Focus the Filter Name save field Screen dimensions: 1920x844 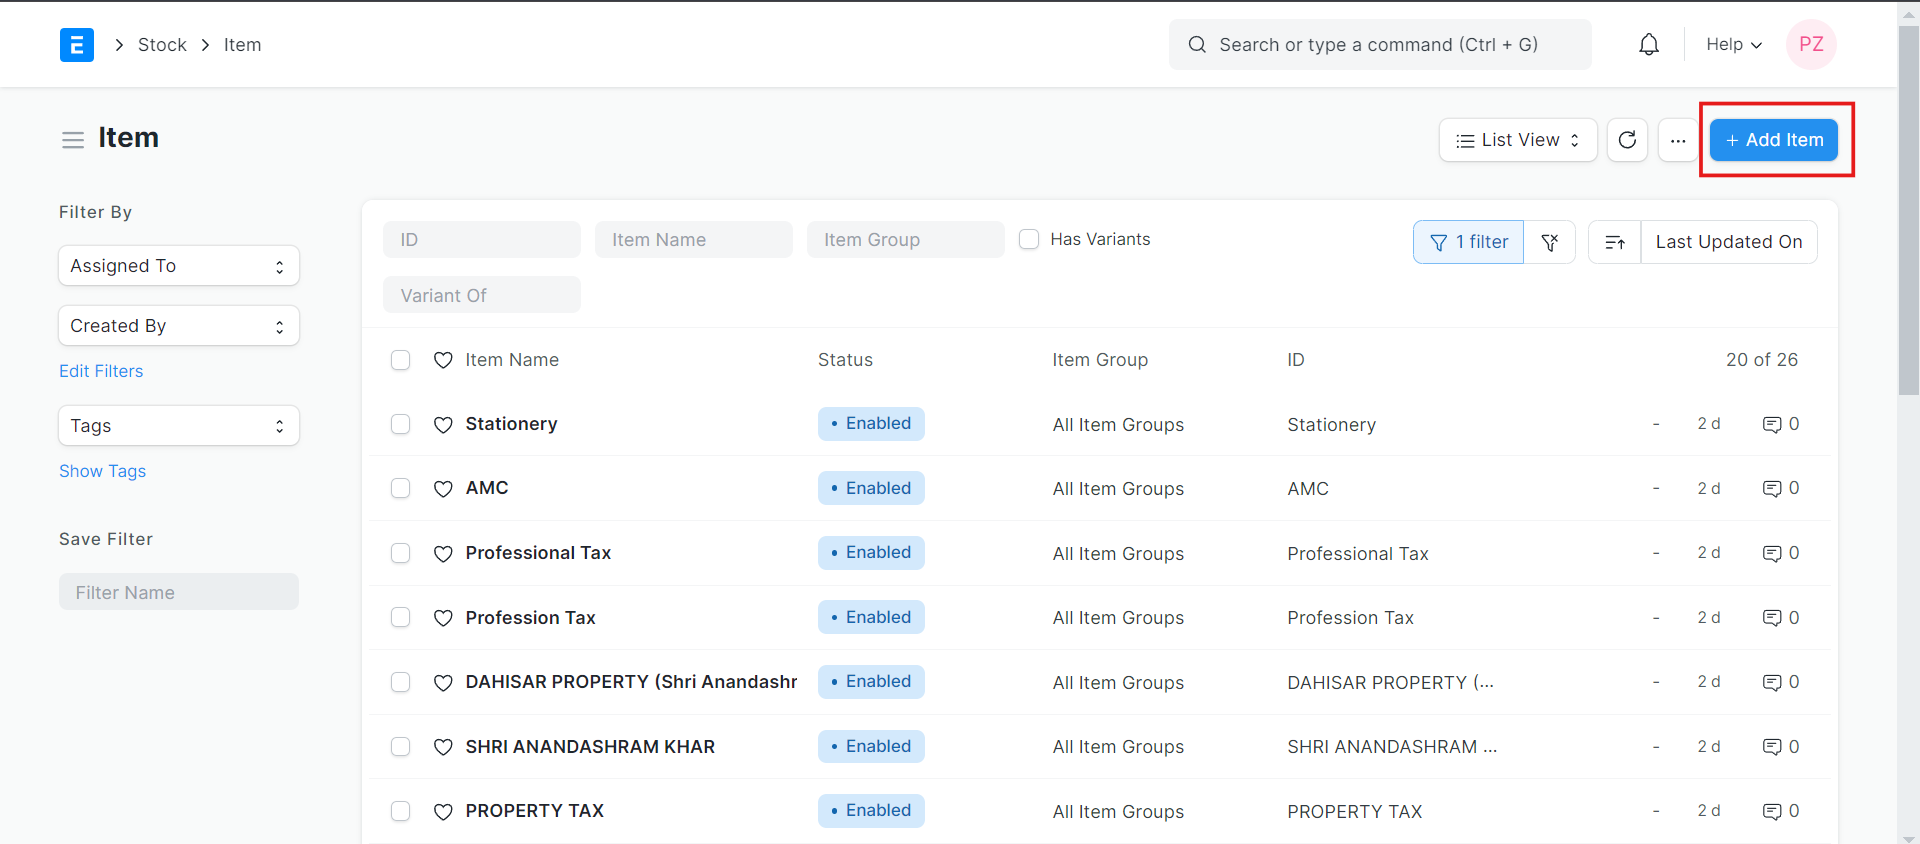179,592
